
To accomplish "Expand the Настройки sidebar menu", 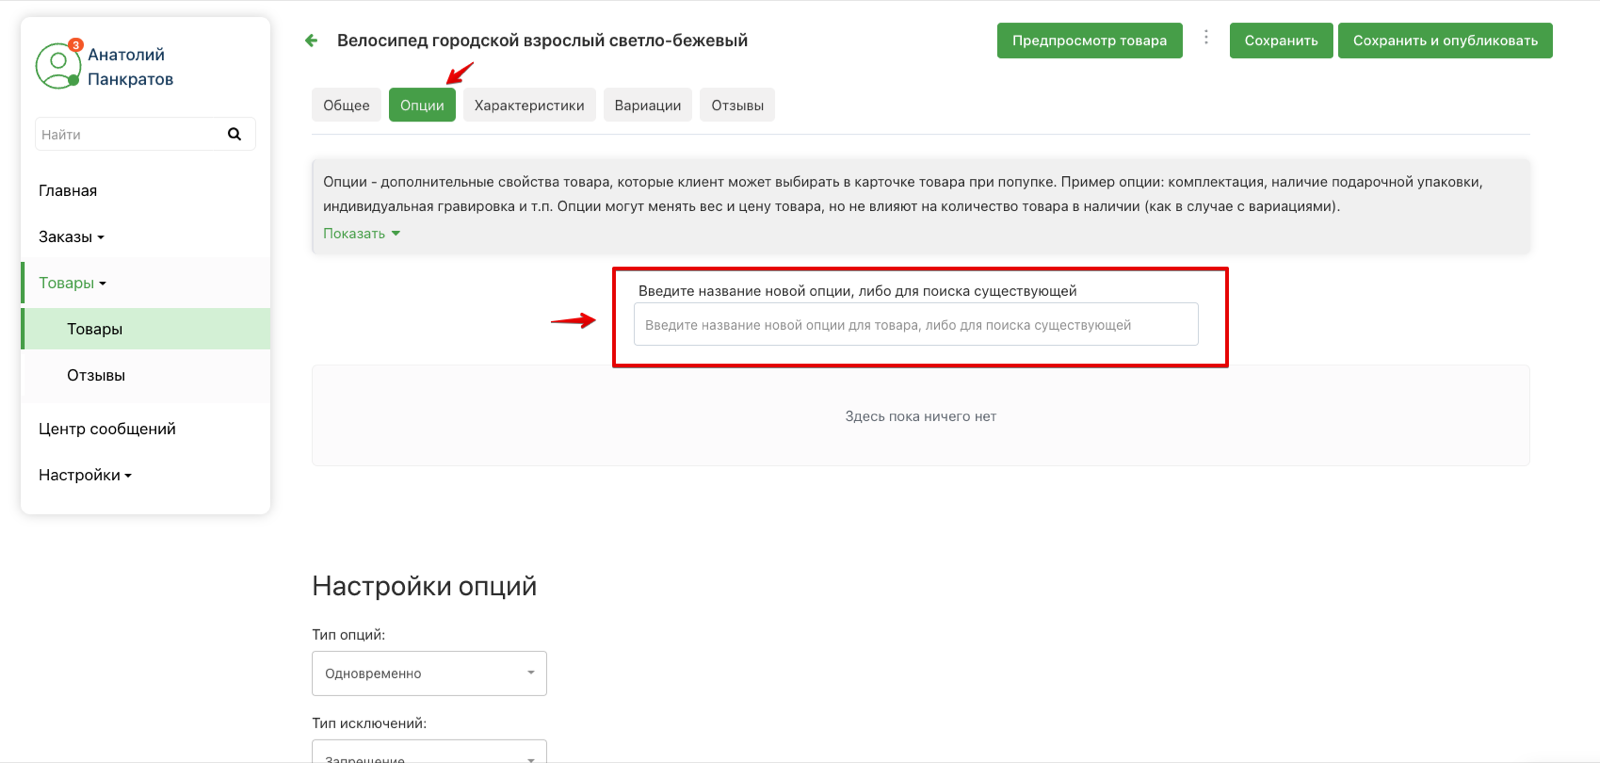I will click(85, 475).
